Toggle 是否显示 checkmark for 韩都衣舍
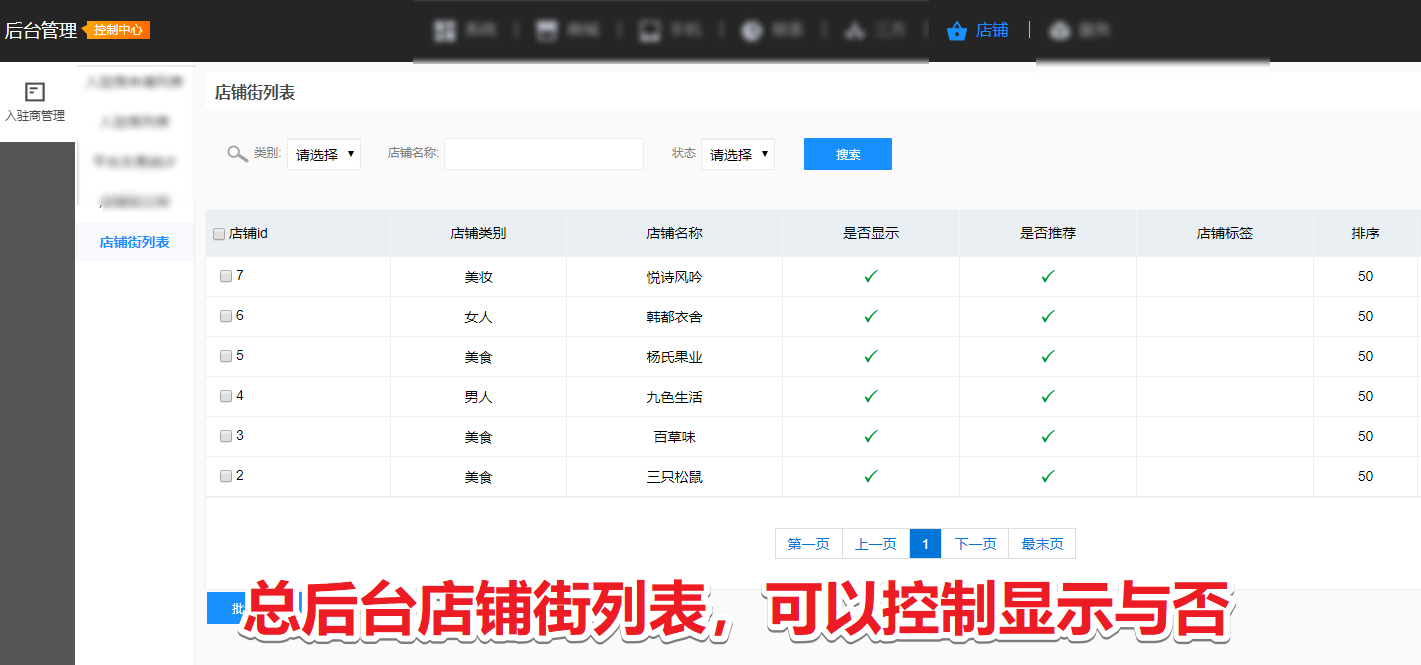The image size is (1421, 665). 871,316
